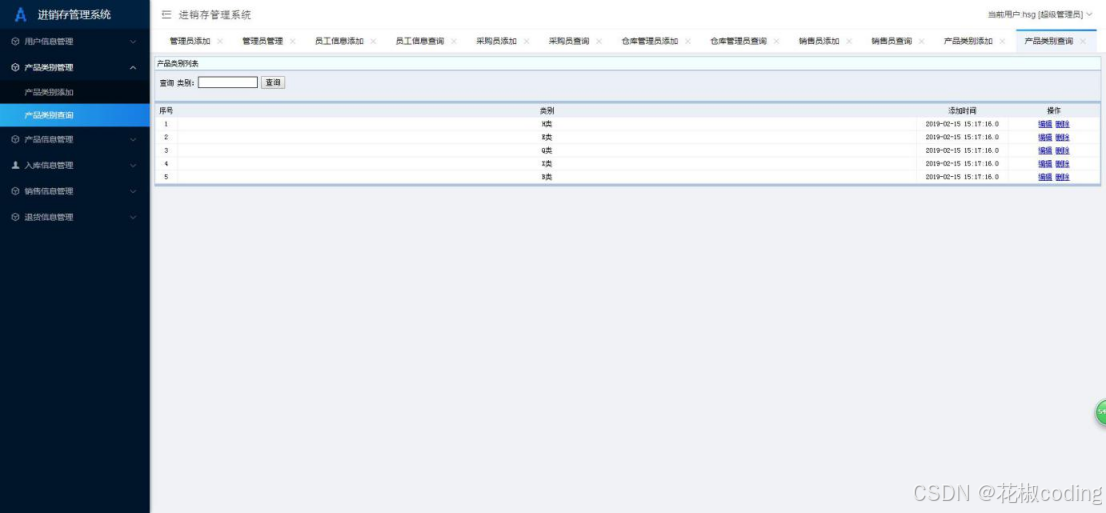Click 删除 for row 4
Image resolution: width=1106 pixels, height=513 pixels.
(x=1062, y=164)
